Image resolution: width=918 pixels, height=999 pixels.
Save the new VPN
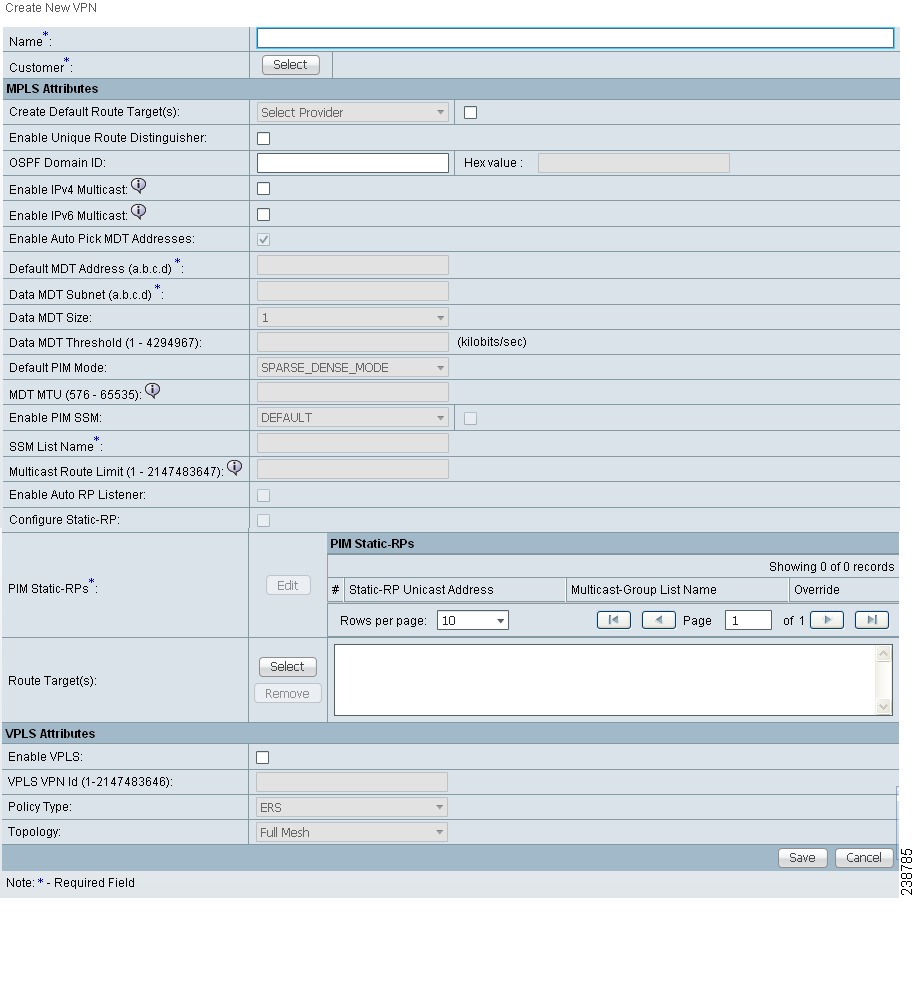tap(802, 858)
